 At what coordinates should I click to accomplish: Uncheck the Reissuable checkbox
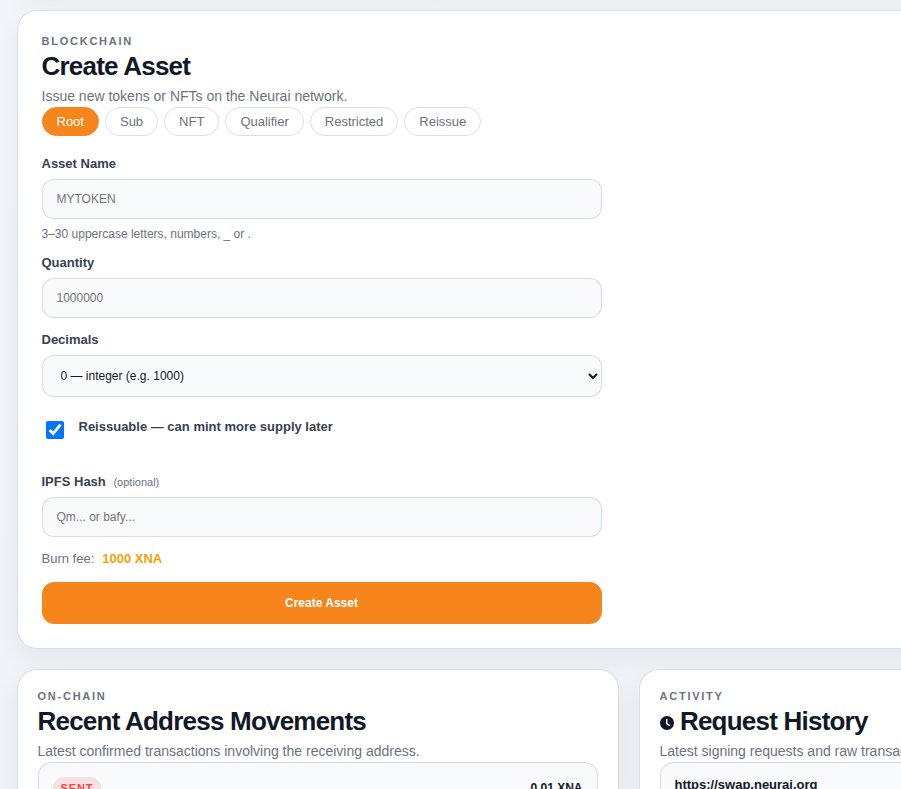pos(55,430)
